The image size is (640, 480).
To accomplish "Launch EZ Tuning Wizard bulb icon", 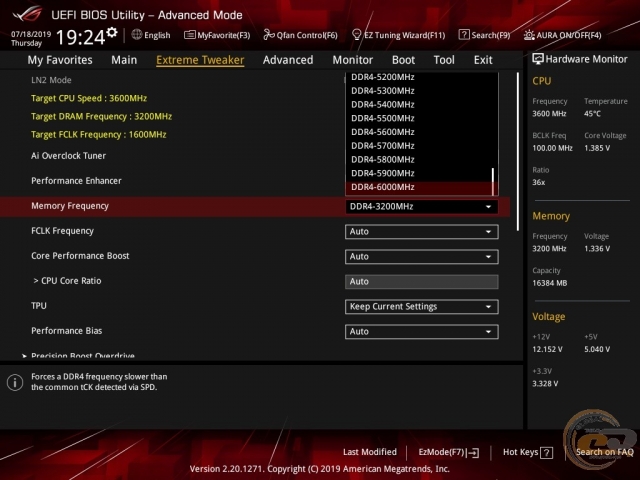I will coord(356,35).
